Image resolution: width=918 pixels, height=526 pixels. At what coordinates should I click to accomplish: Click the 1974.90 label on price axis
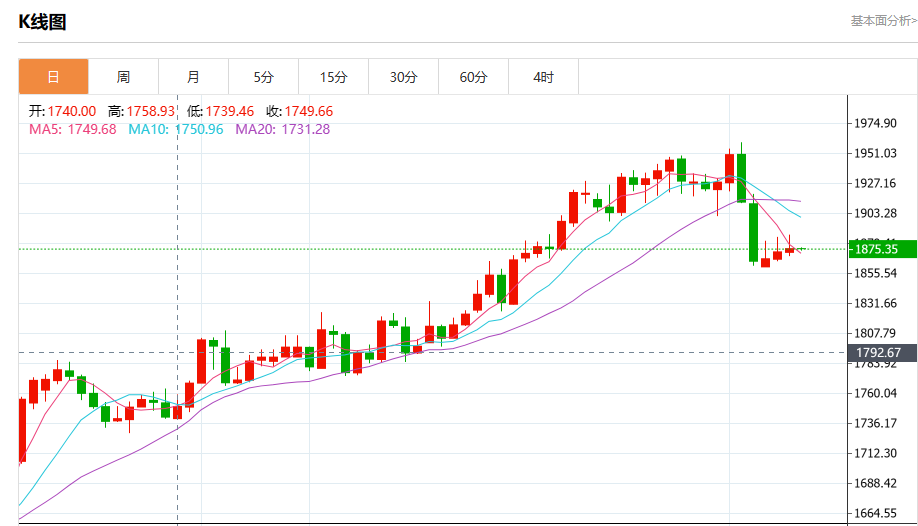(x=875, y=123)
